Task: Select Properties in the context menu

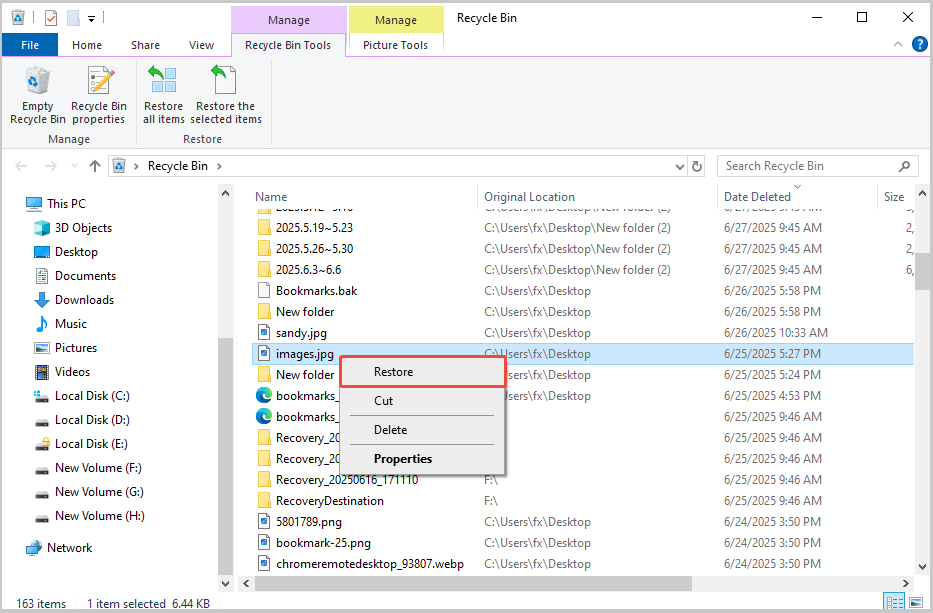Action: [403, 459]
